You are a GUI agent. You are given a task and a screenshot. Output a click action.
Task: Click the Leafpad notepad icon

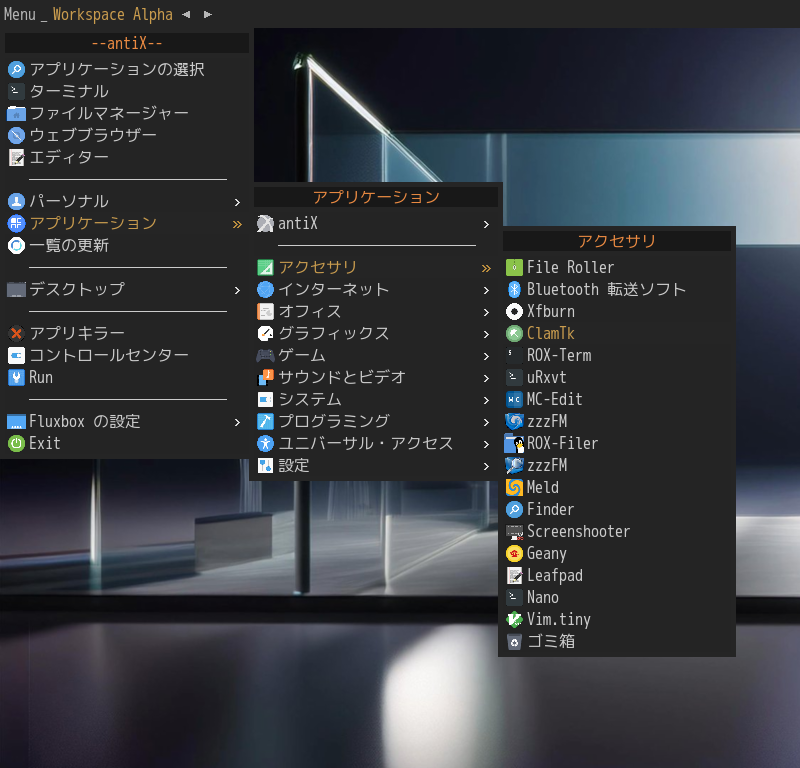click(514, 576)
